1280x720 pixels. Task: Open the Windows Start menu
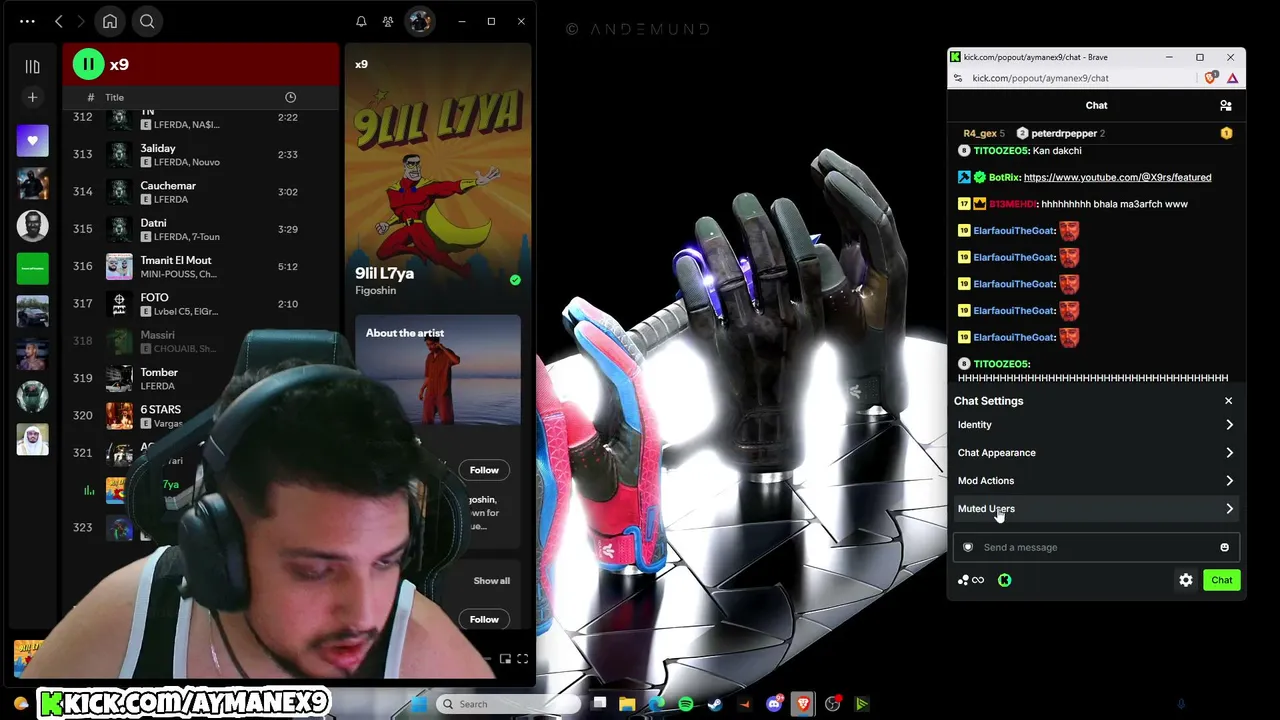419,704
